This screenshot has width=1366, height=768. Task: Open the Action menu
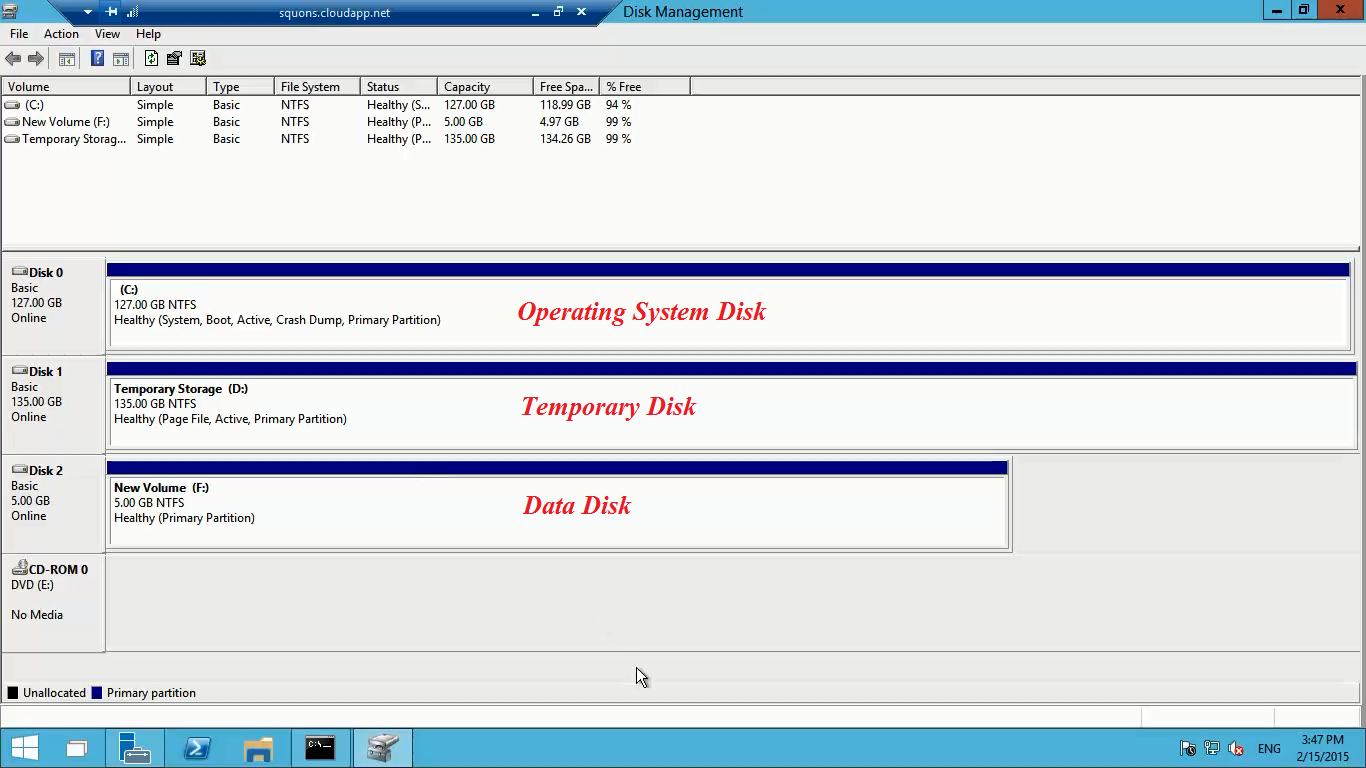60,33
